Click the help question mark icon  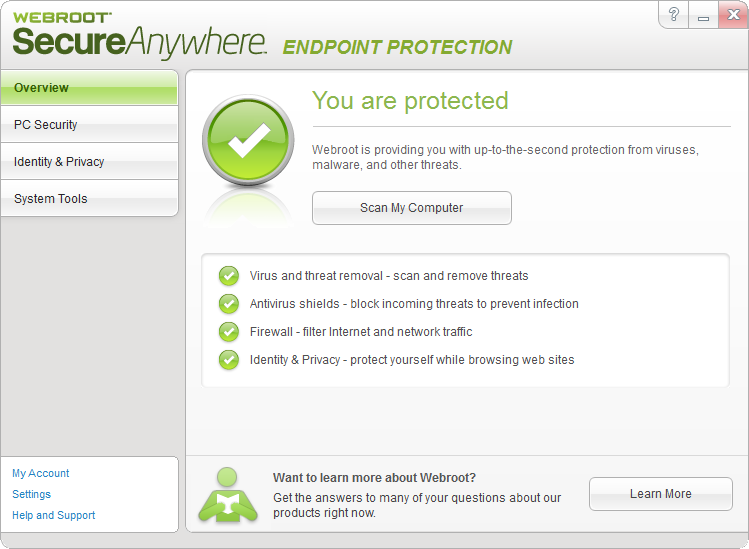pyautogui.click(x=674, y=15)
